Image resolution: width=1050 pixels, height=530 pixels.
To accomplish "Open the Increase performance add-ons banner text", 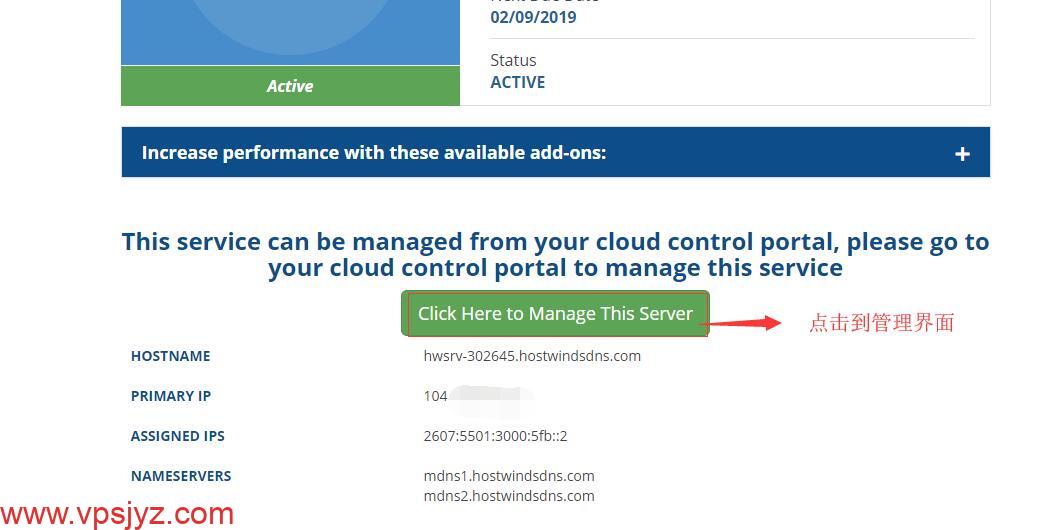I will tap(374, 153).
